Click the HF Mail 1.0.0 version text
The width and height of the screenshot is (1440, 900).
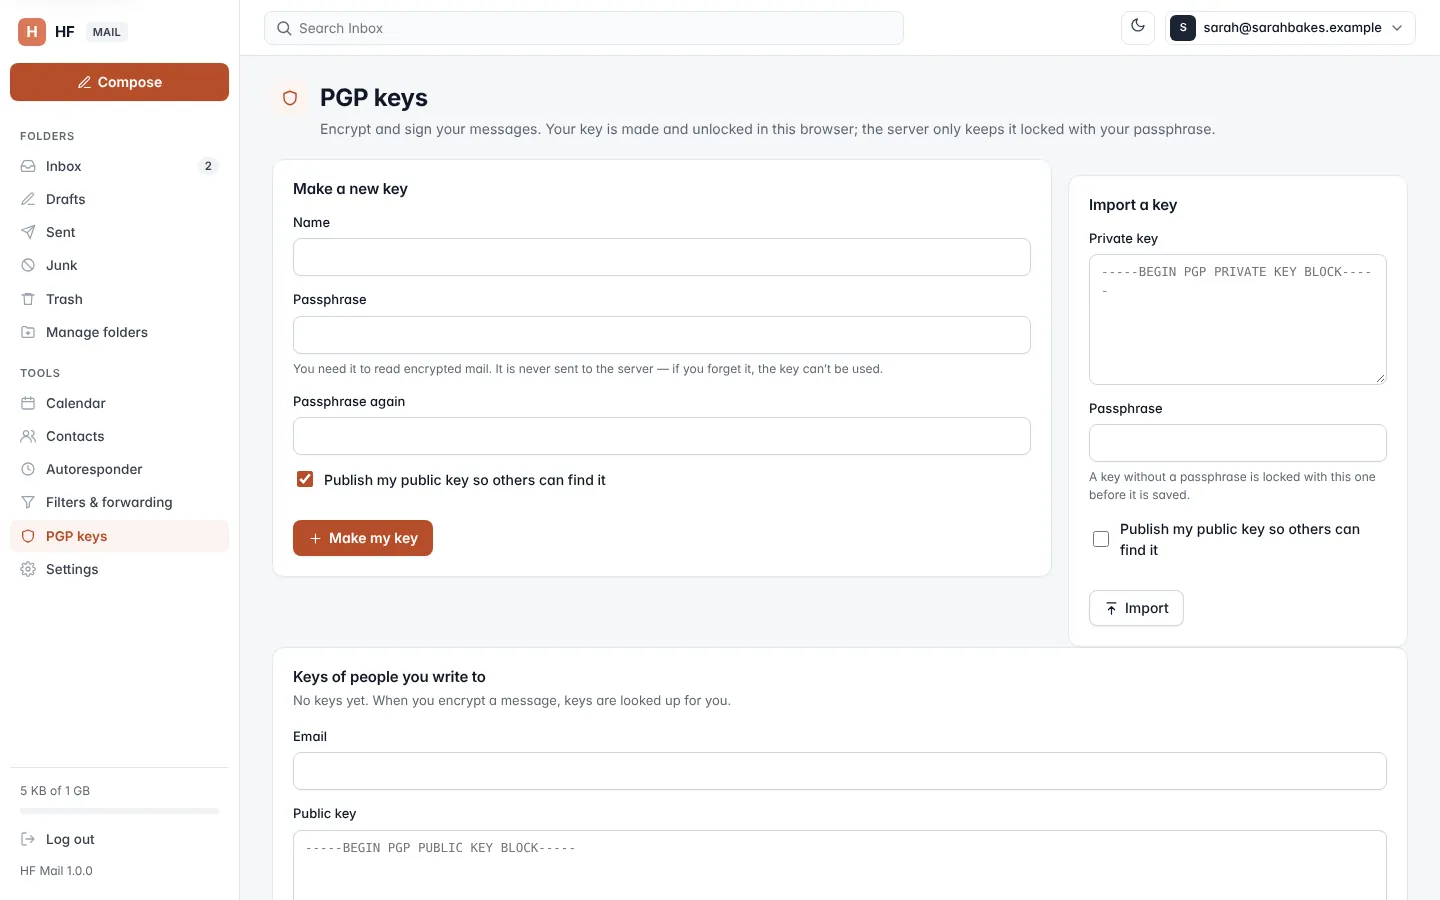point(56,871)
